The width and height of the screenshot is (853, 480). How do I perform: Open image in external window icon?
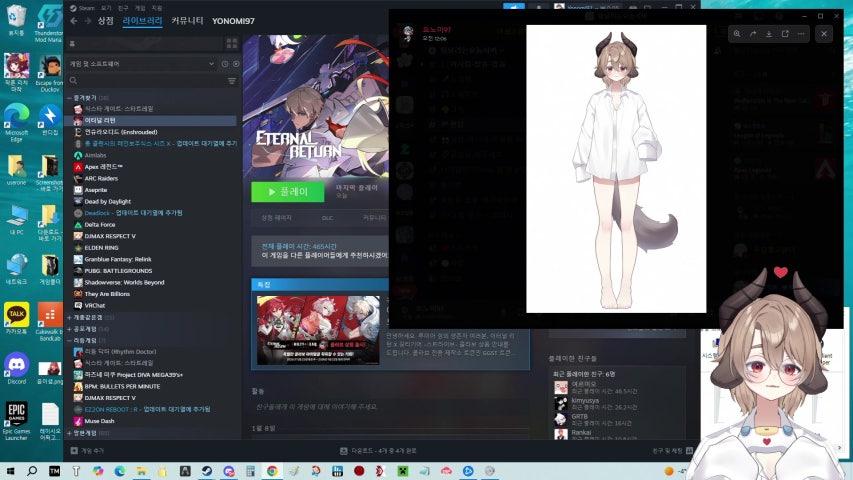[785, 34]
